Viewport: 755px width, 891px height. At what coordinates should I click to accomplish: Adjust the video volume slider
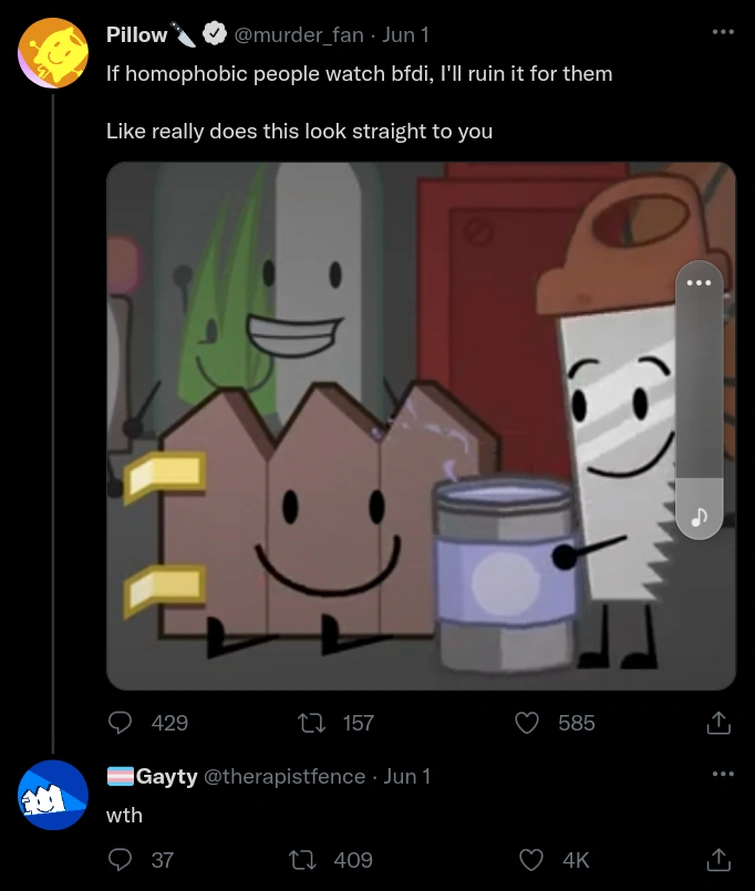click(x=698, y=400)
